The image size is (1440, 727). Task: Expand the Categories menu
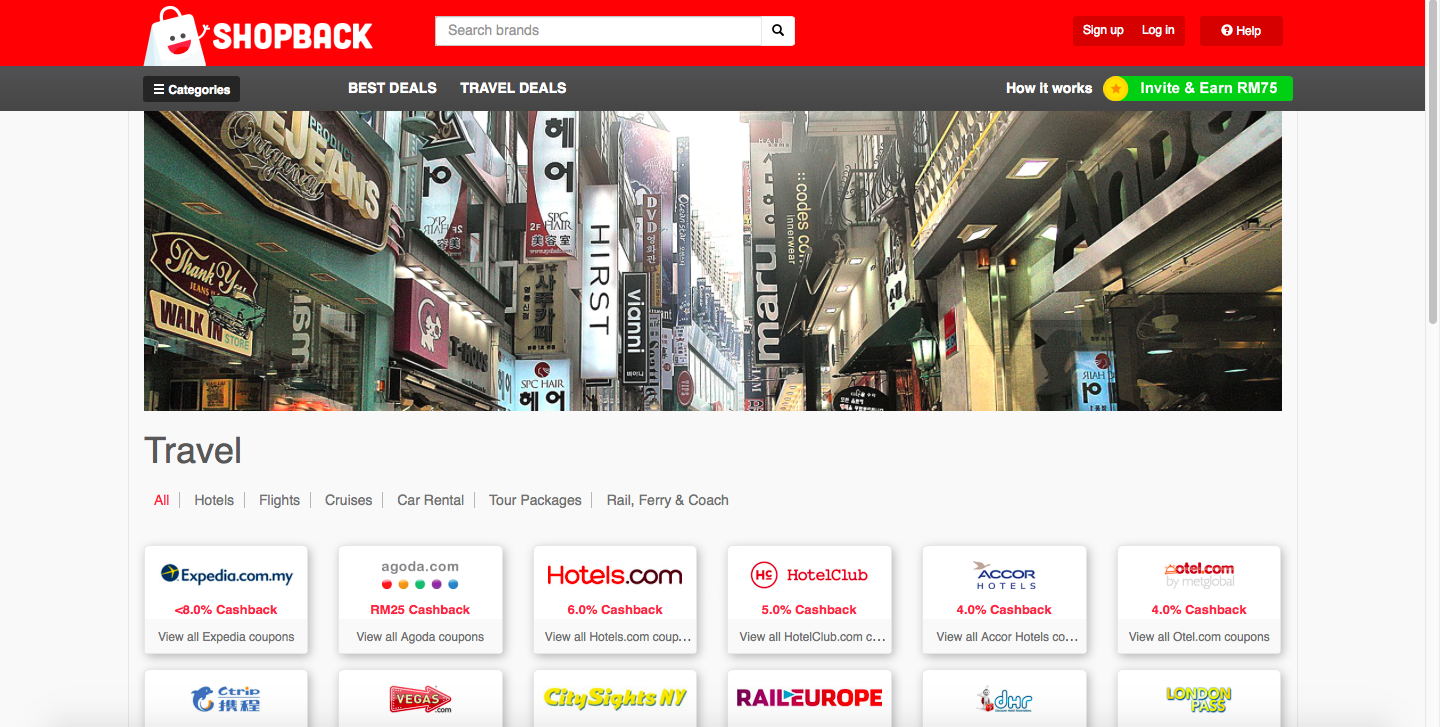(191, 89)
